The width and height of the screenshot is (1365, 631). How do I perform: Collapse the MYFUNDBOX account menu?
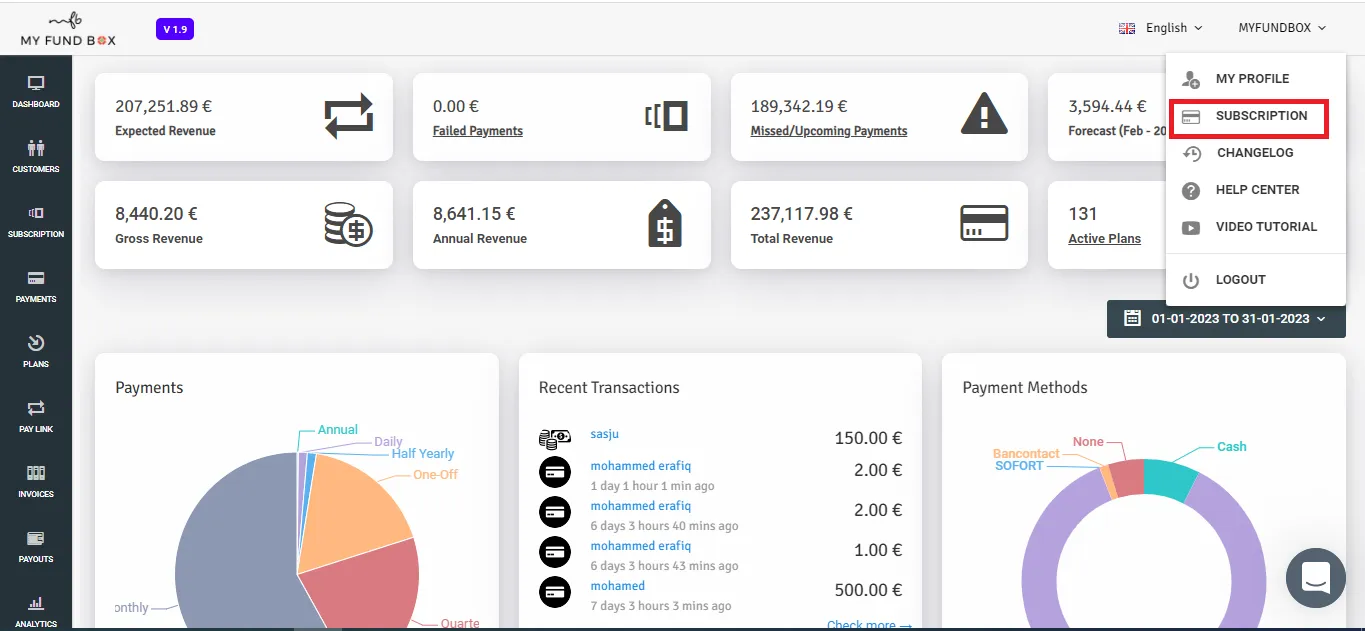(1282, 28)
